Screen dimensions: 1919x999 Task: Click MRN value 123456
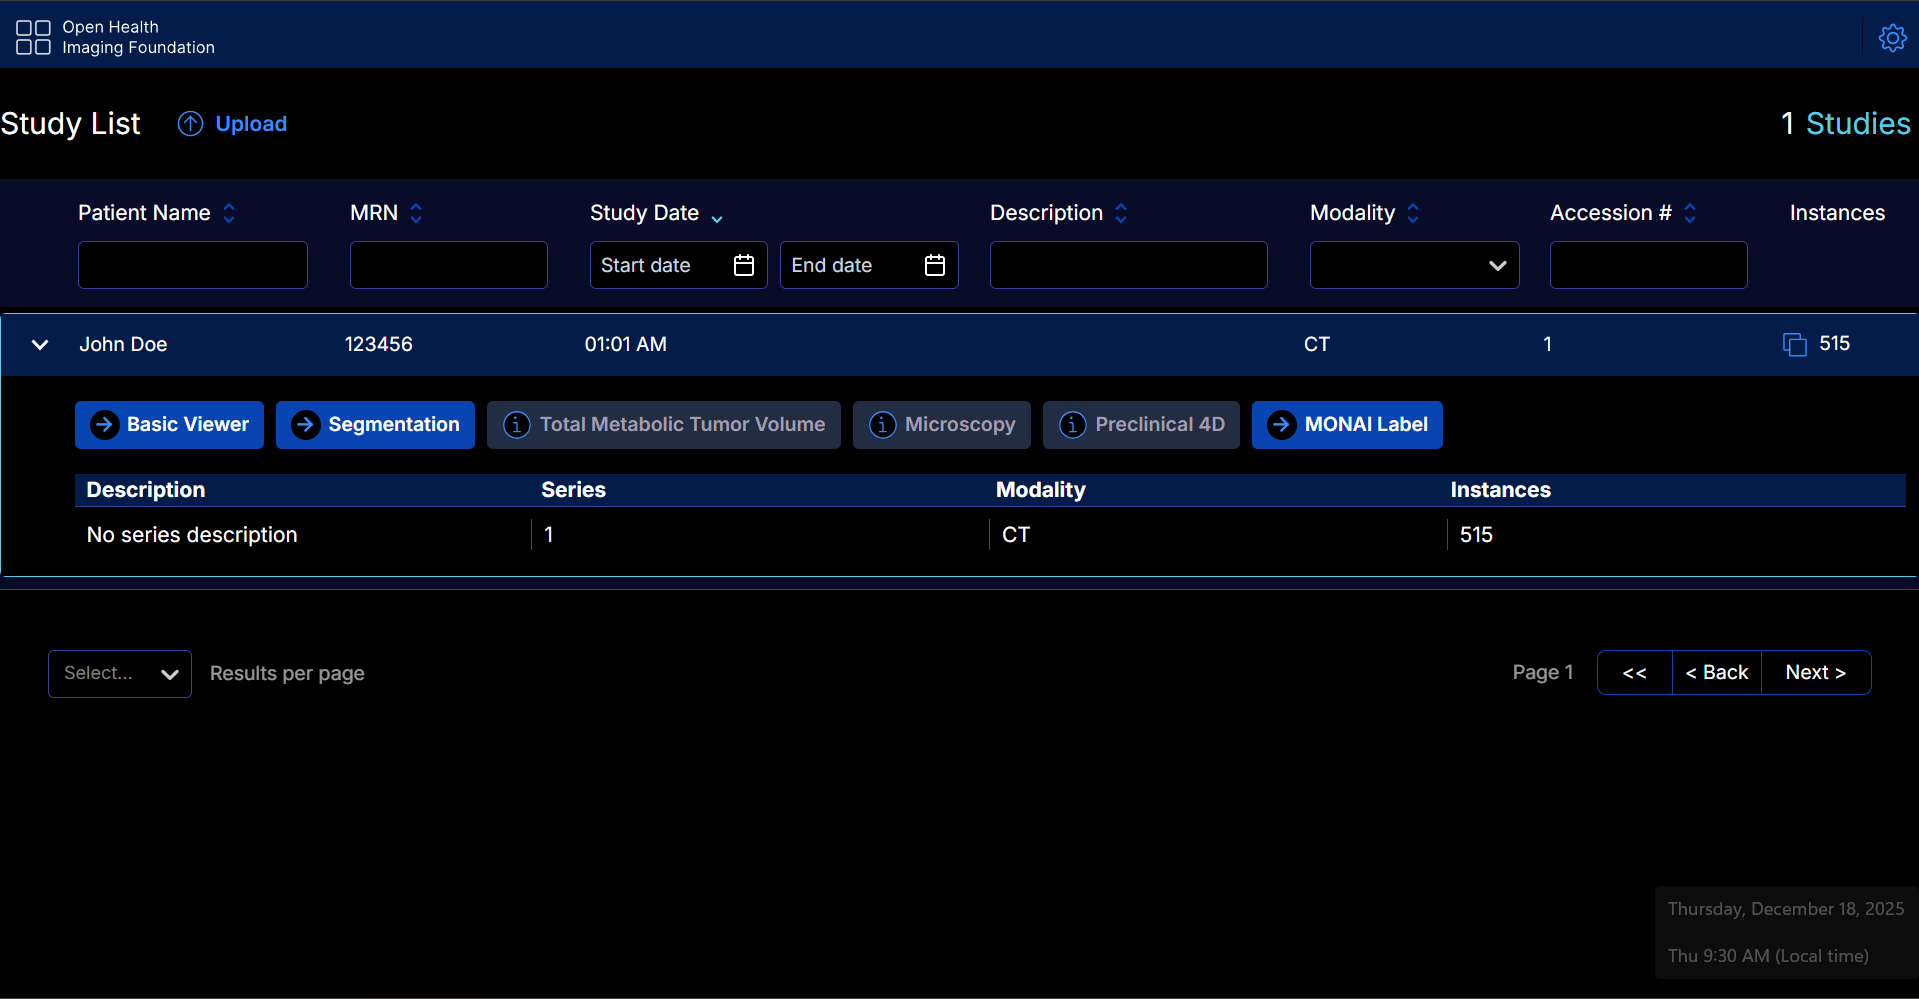379,344
